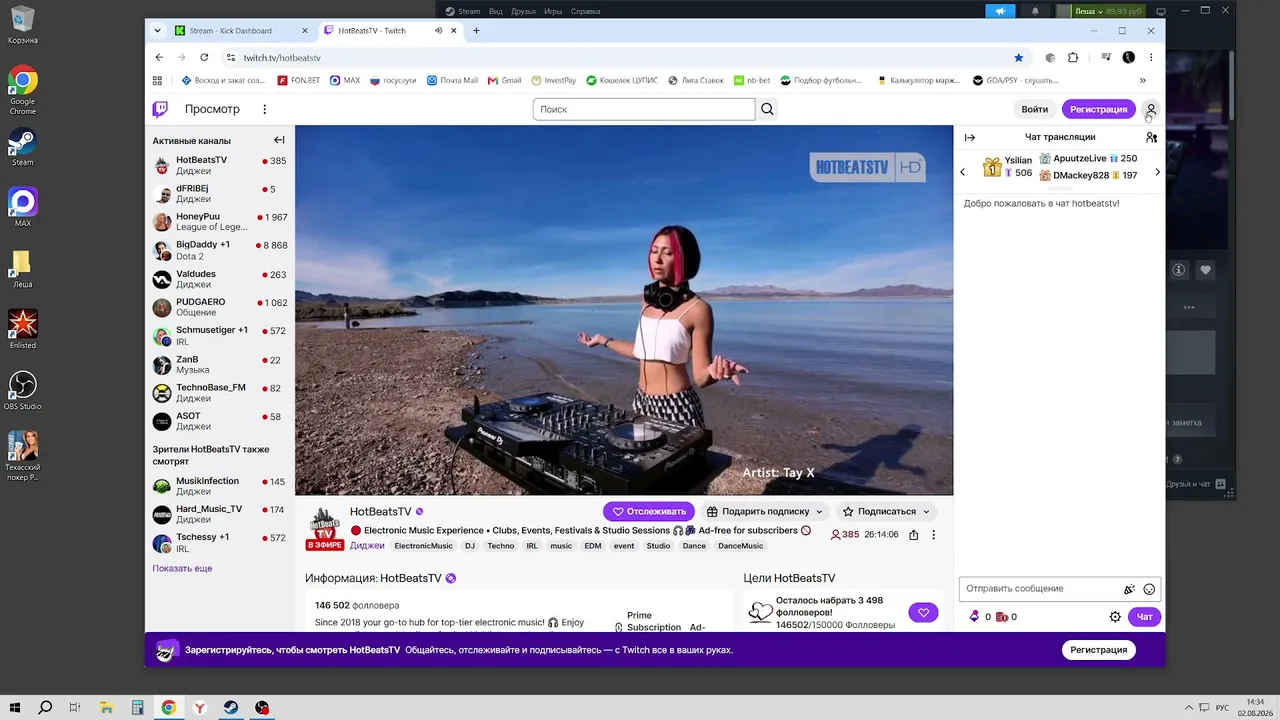
Task: Open the Twitch home logo
Action: point(160,109)
